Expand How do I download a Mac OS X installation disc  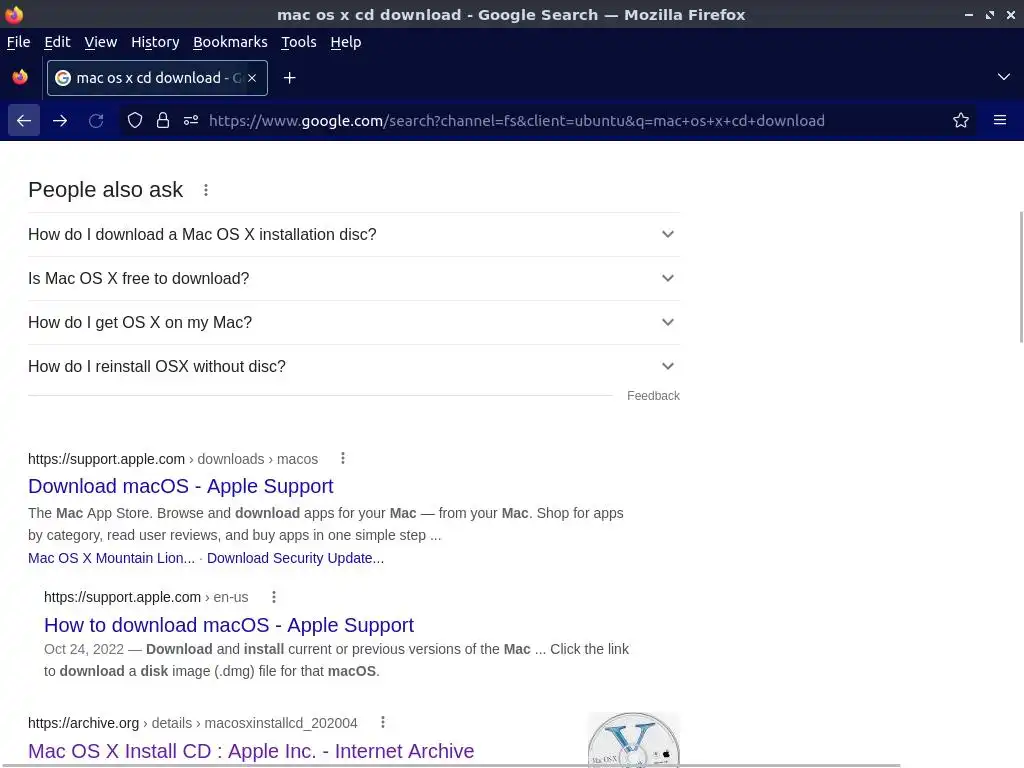(x=353, y=234)
